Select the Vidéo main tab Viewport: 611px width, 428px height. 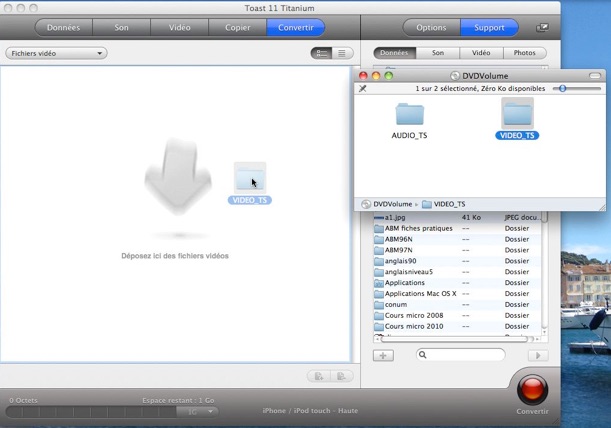(180, 28)
